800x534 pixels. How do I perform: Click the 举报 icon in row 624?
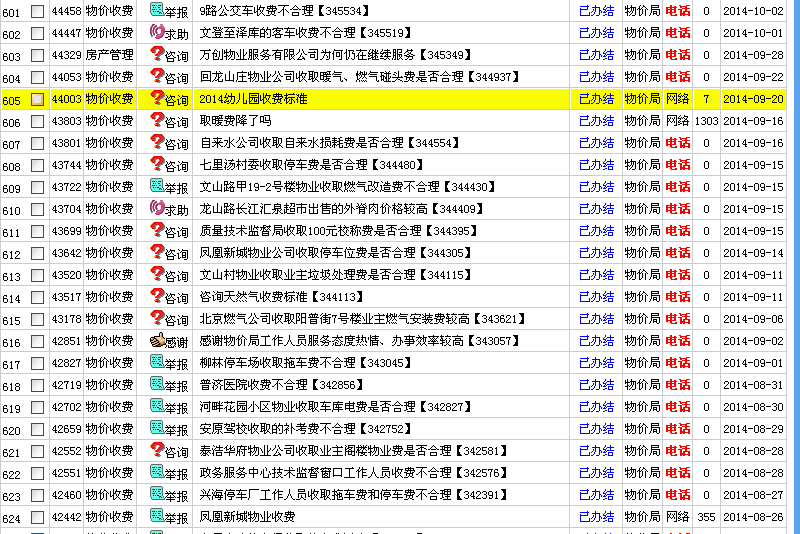point(157,516)
